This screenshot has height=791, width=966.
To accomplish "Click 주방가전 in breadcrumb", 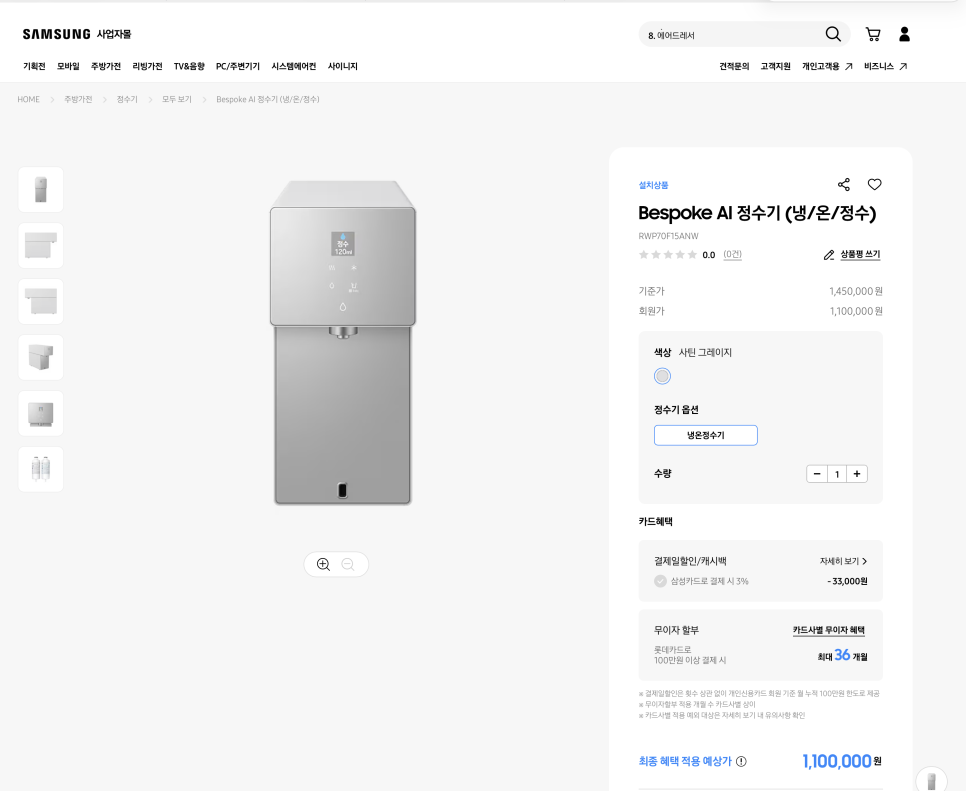I will [x=78, y=99].
